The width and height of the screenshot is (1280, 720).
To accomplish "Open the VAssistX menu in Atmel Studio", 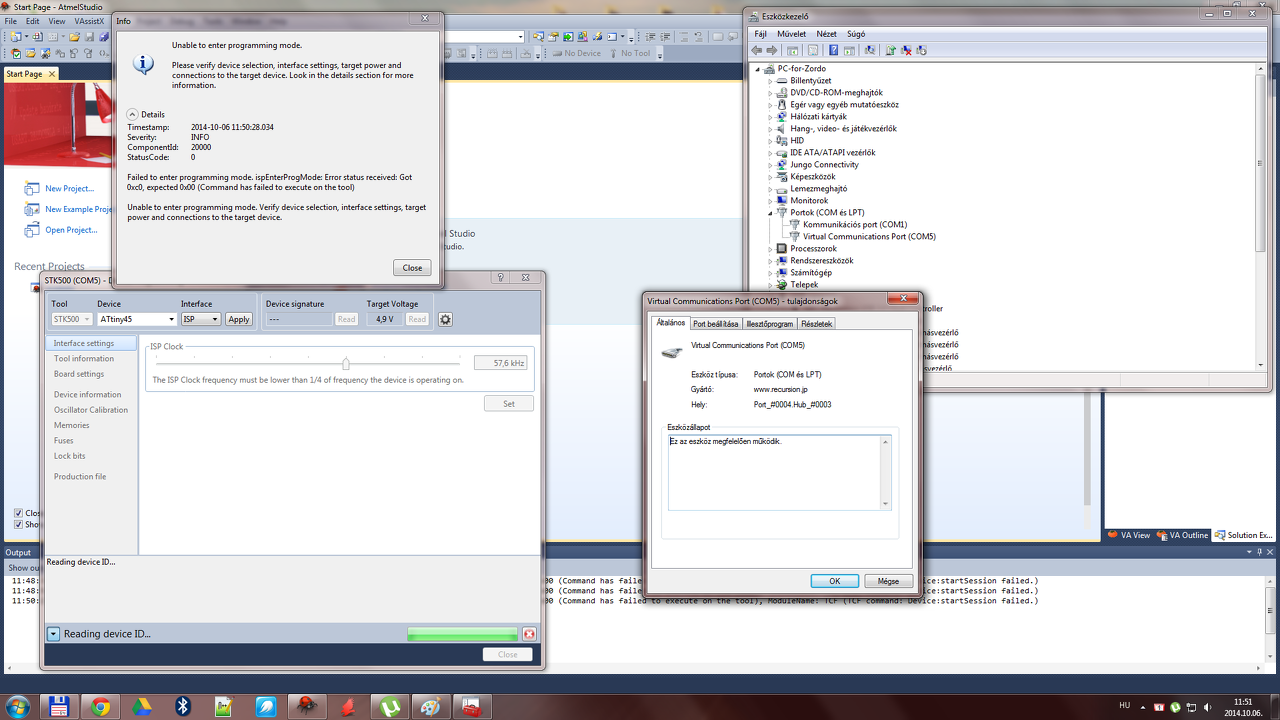I will pyautogui.click(x=89, y=21).
